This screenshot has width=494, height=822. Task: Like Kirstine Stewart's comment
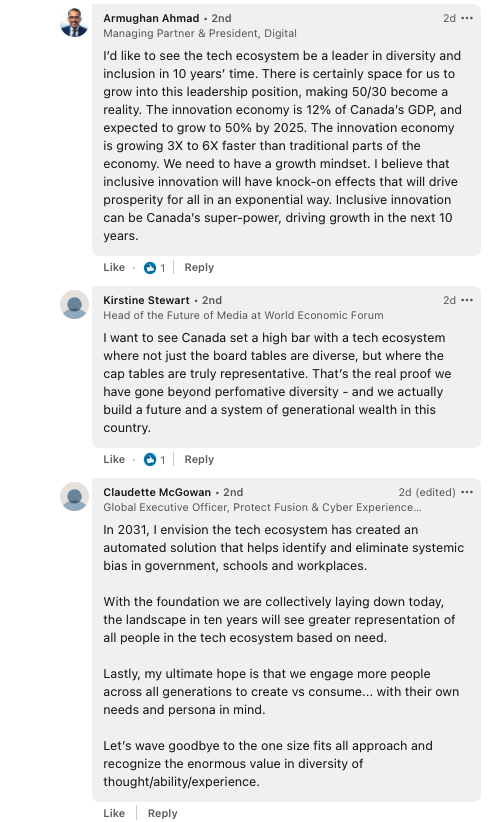tap(114, 459)
